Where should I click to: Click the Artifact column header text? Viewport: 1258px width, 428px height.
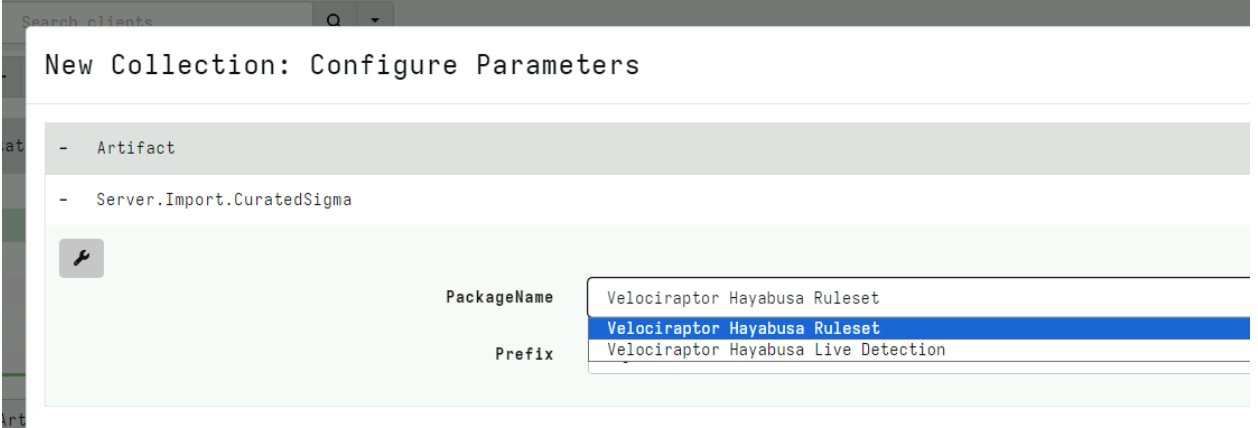tap(135, 148)
